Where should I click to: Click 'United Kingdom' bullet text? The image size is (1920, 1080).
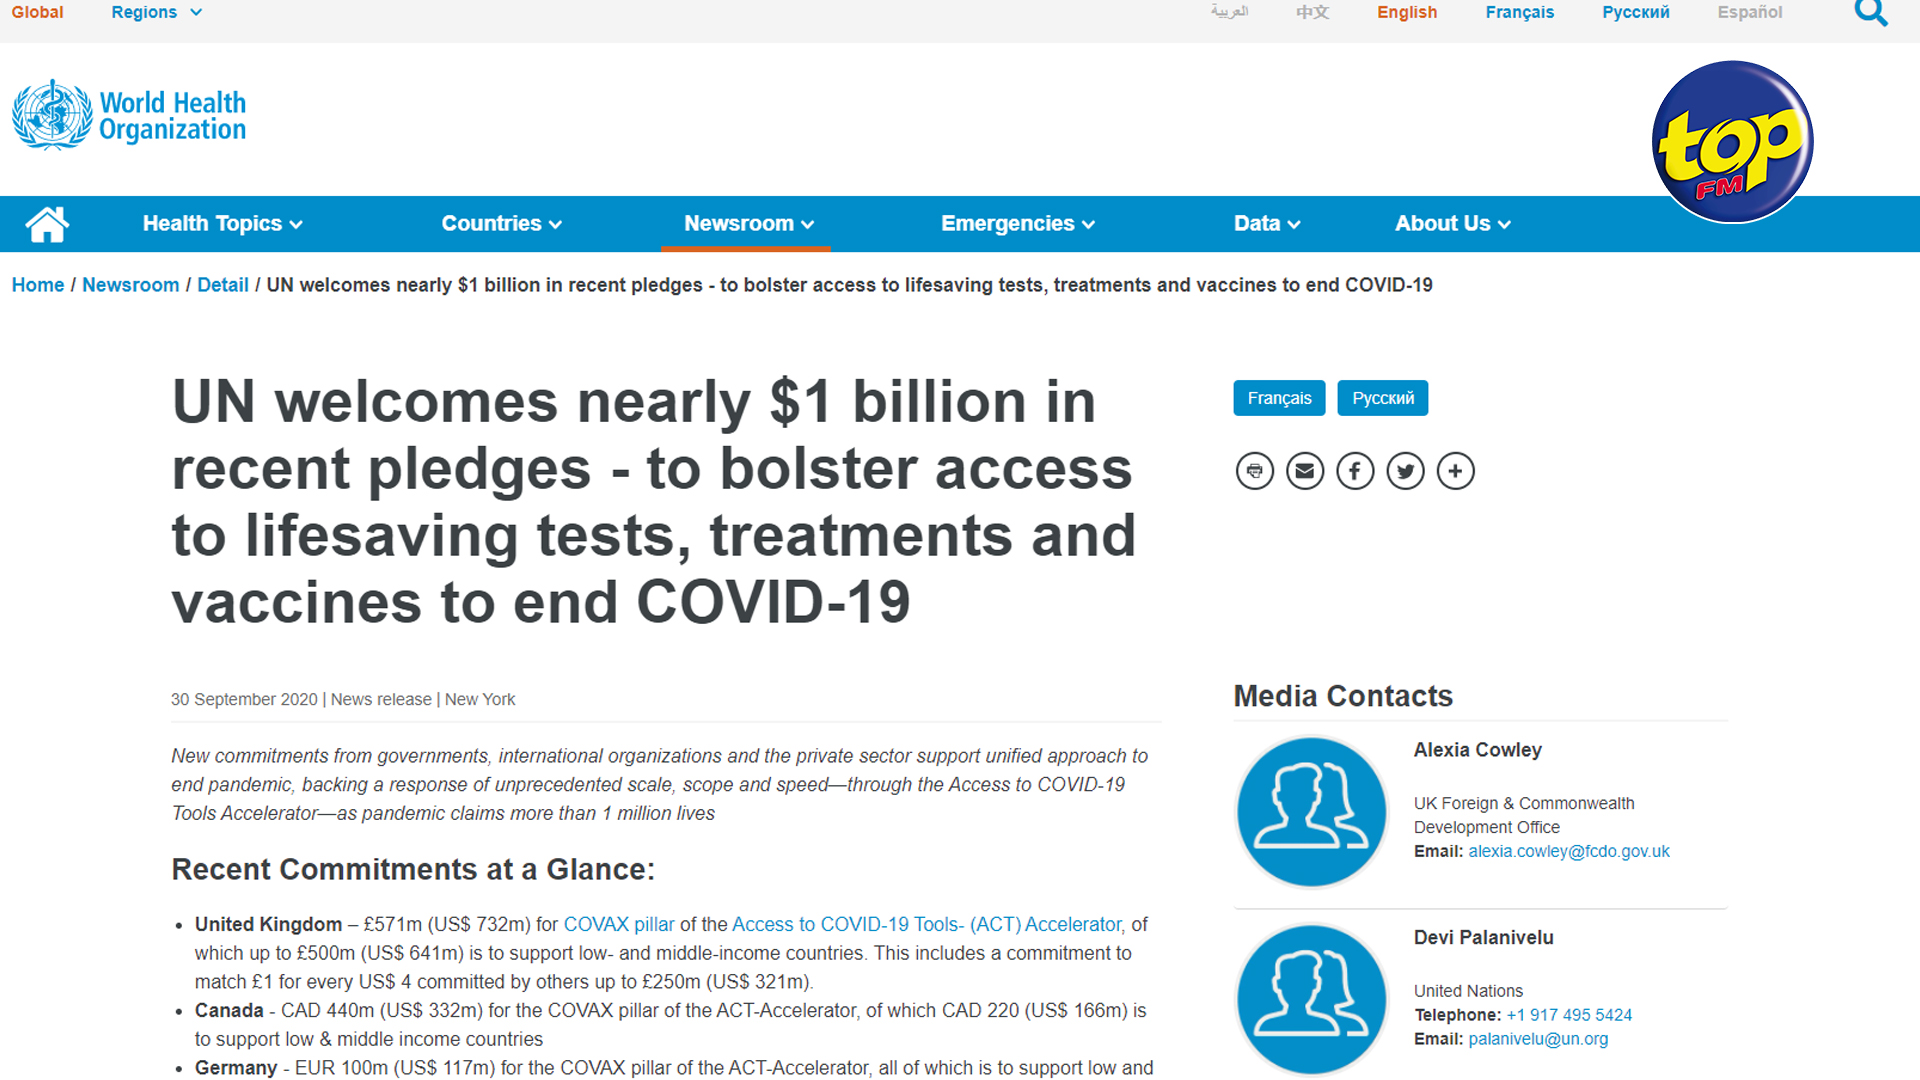(x=268, y=925)
